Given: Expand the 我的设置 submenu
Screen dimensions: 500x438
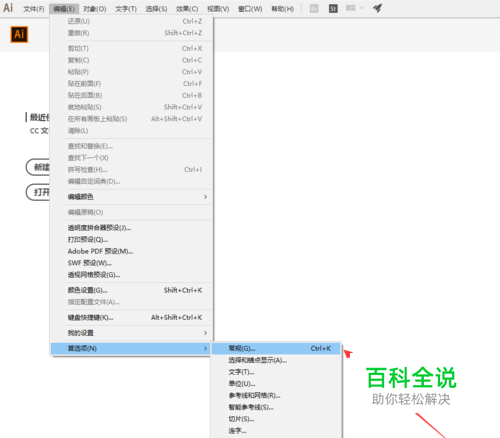Looking at the screenshot, I should pos(132,333).
